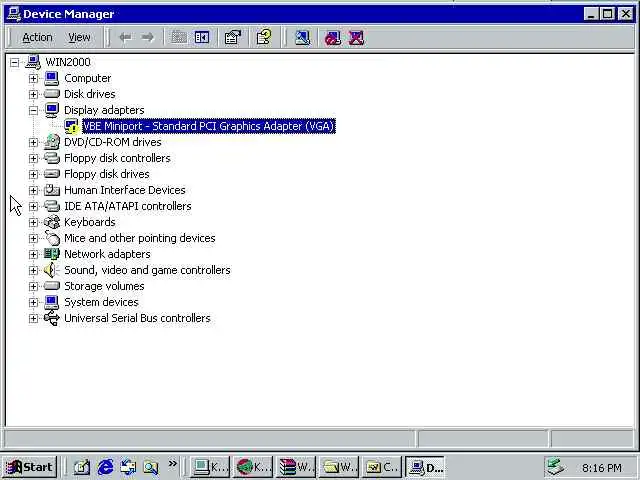Collapse the Display adapters category
The height and width of the screenshot is (480, 640).
[x=33, y=110]
